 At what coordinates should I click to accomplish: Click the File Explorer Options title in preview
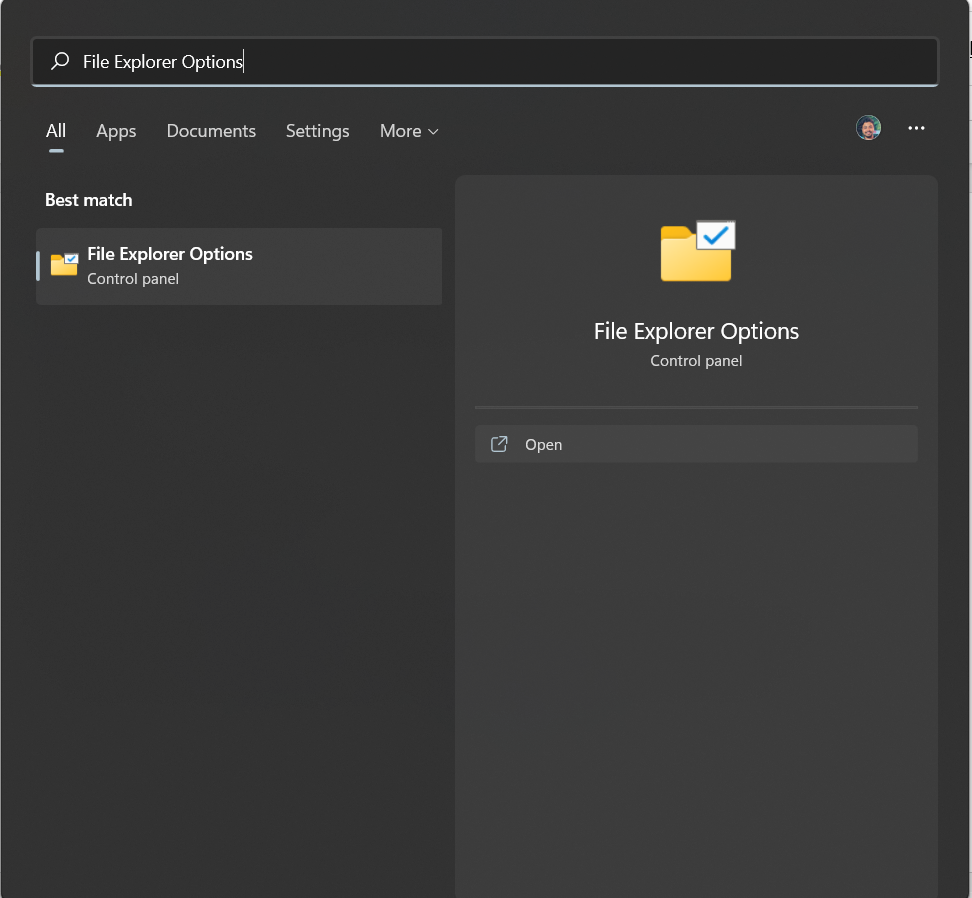[696, 331]
